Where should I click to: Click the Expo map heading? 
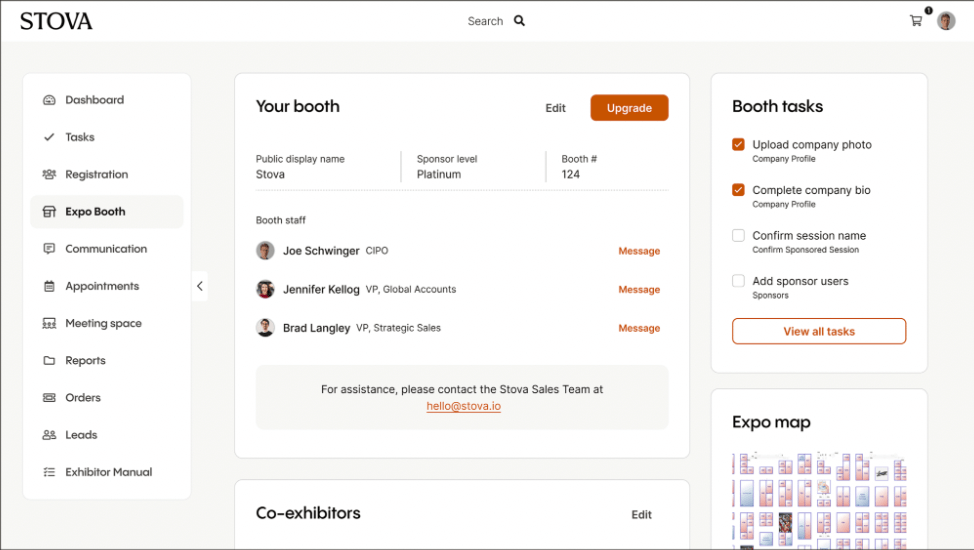[771, 423]
